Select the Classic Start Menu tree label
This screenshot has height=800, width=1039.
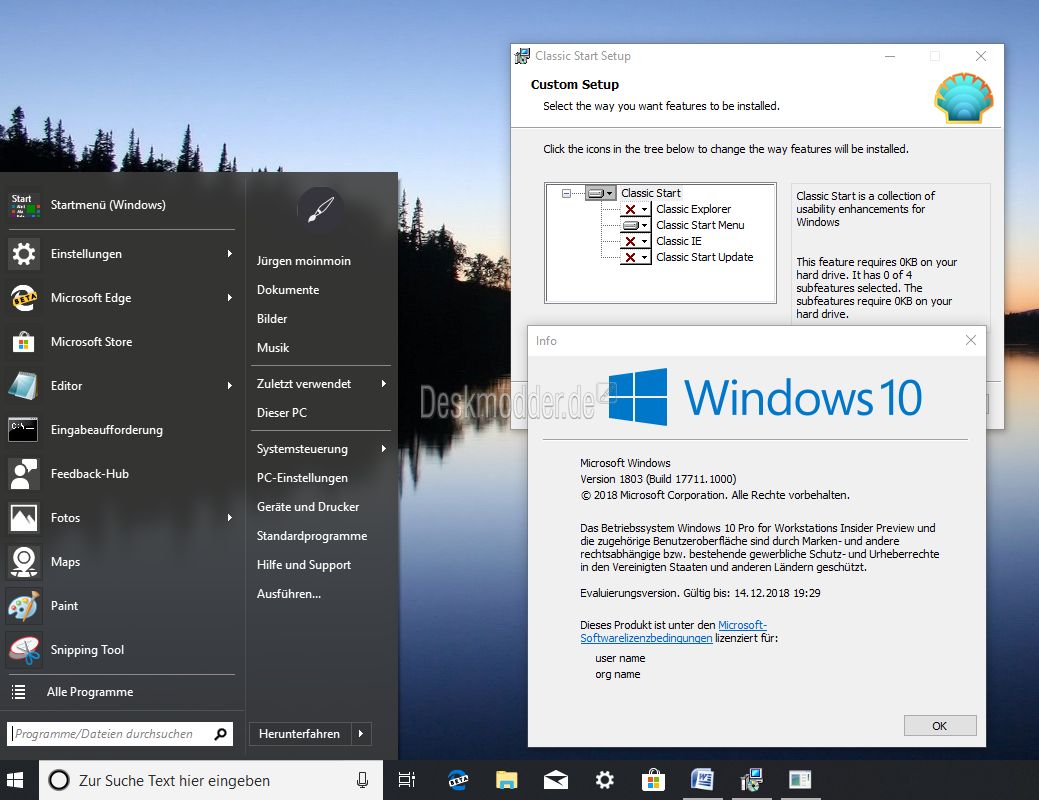click(700, 225)
